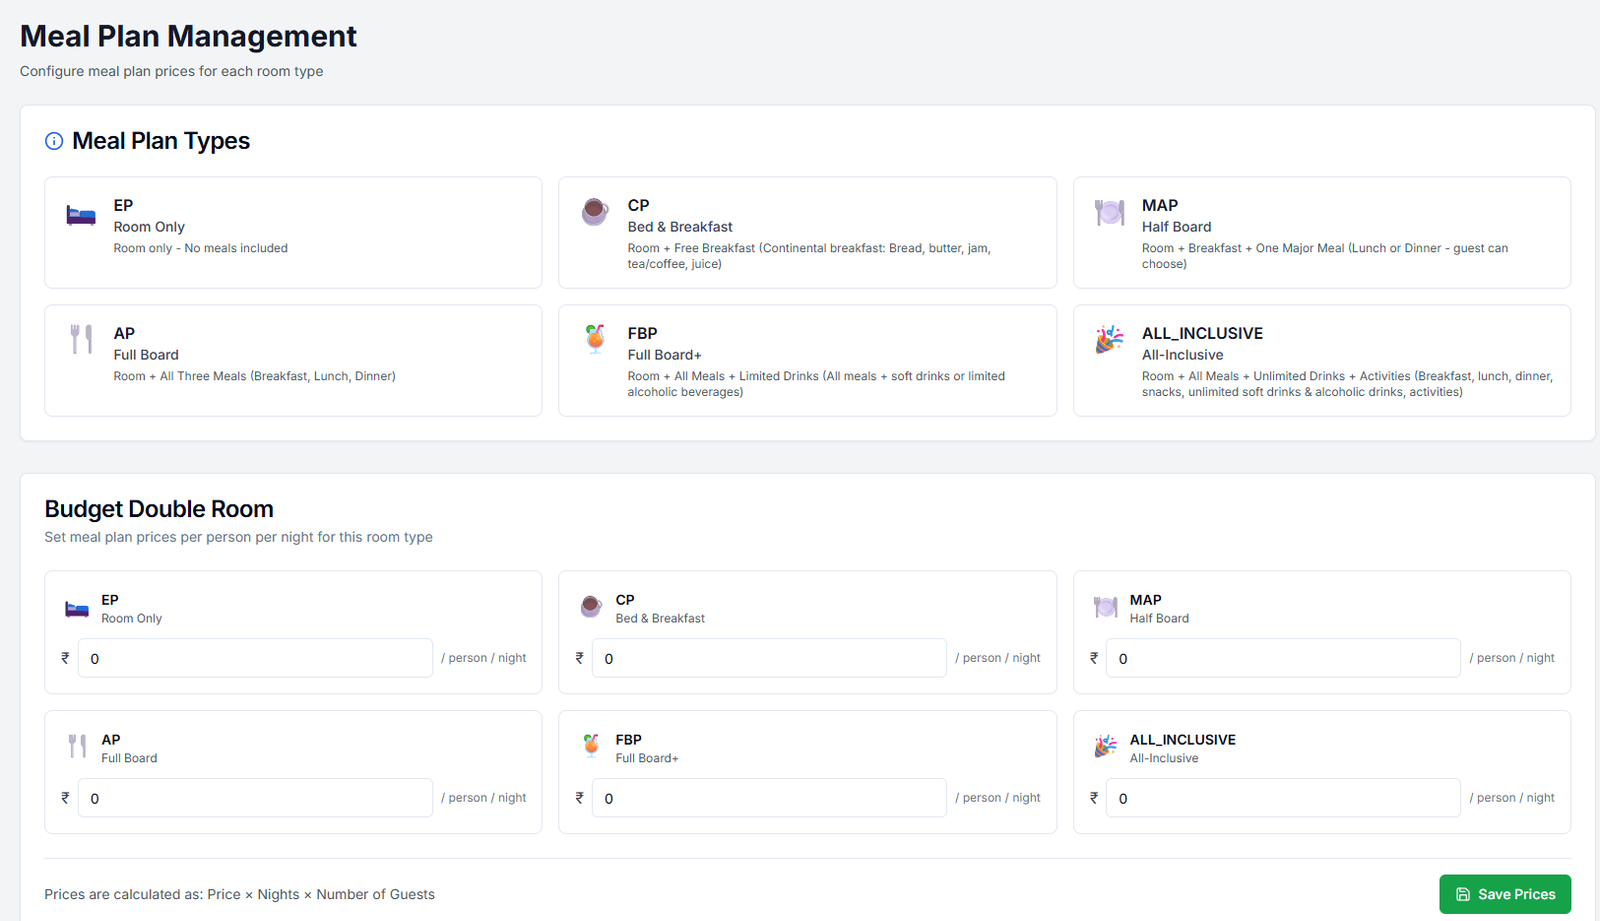Click the cocktail icon in the FBP price card

coord(591,746)
